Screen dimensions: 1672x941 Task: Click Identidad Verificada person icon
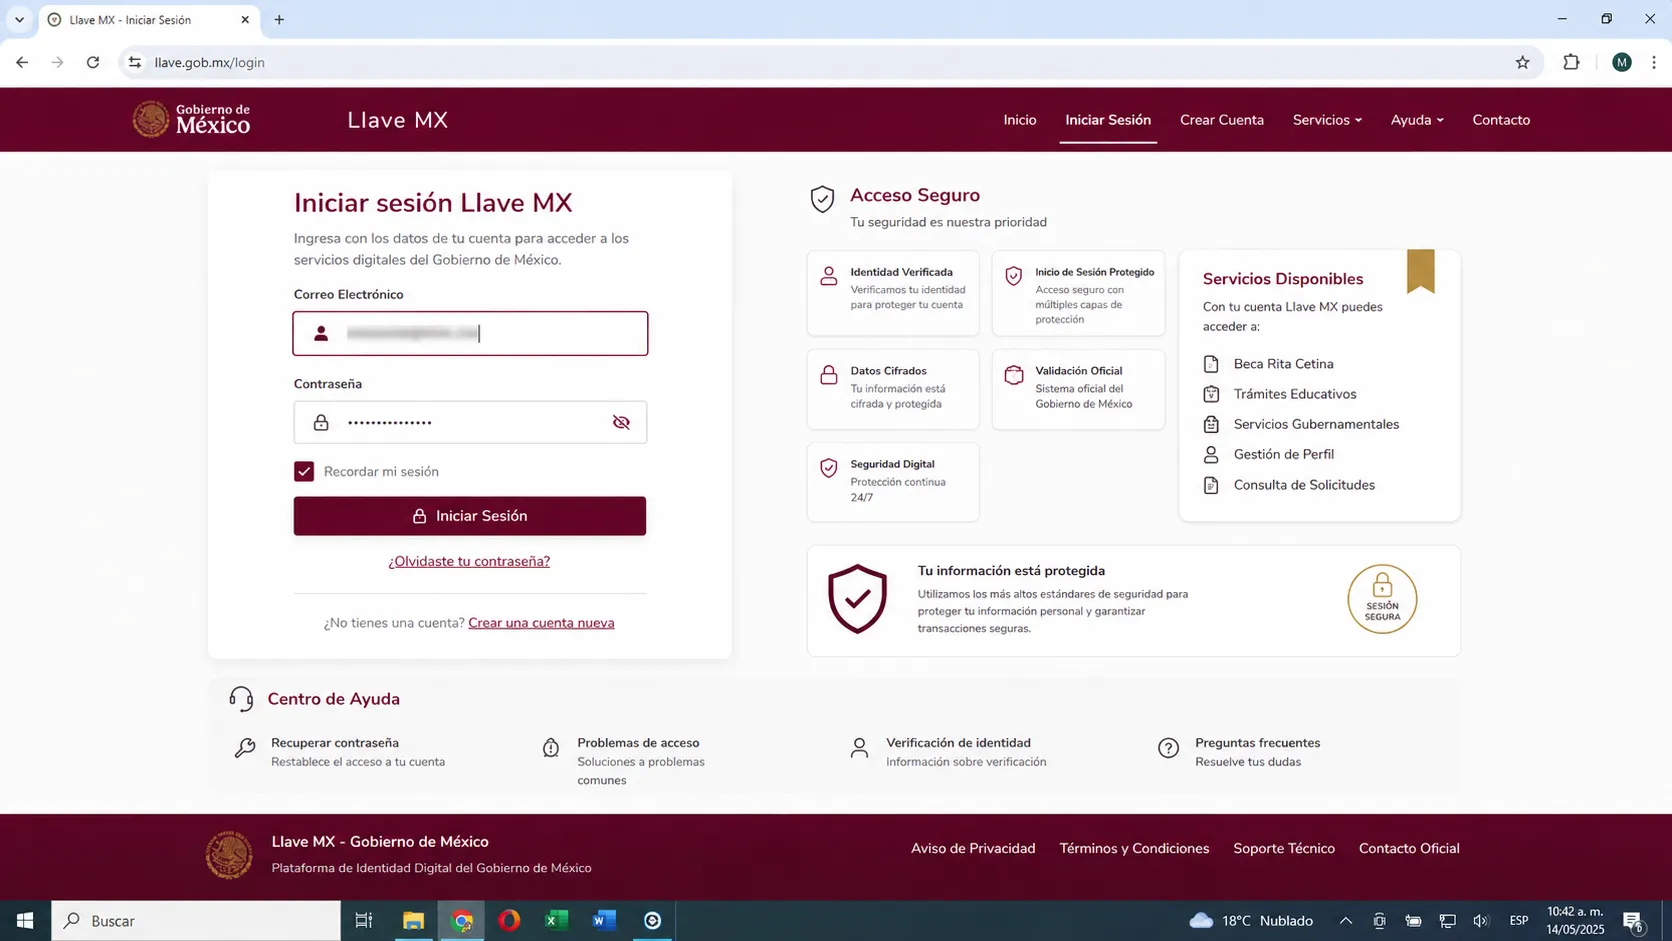(829, 276)
